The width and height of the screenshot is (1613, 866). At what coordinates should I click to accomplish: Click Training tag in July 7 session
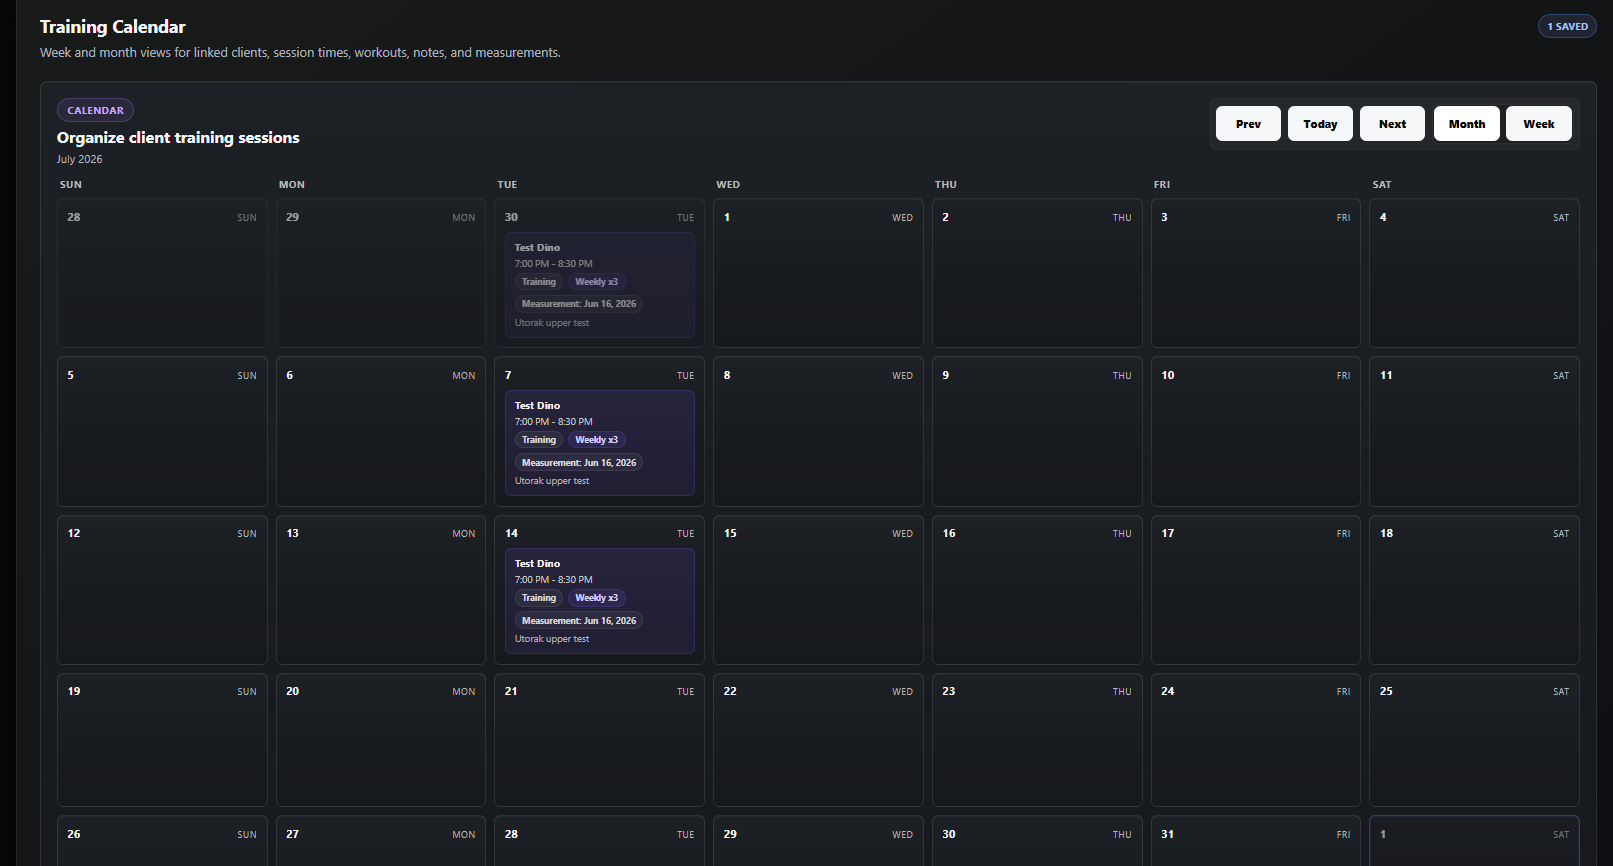(539, 440)
